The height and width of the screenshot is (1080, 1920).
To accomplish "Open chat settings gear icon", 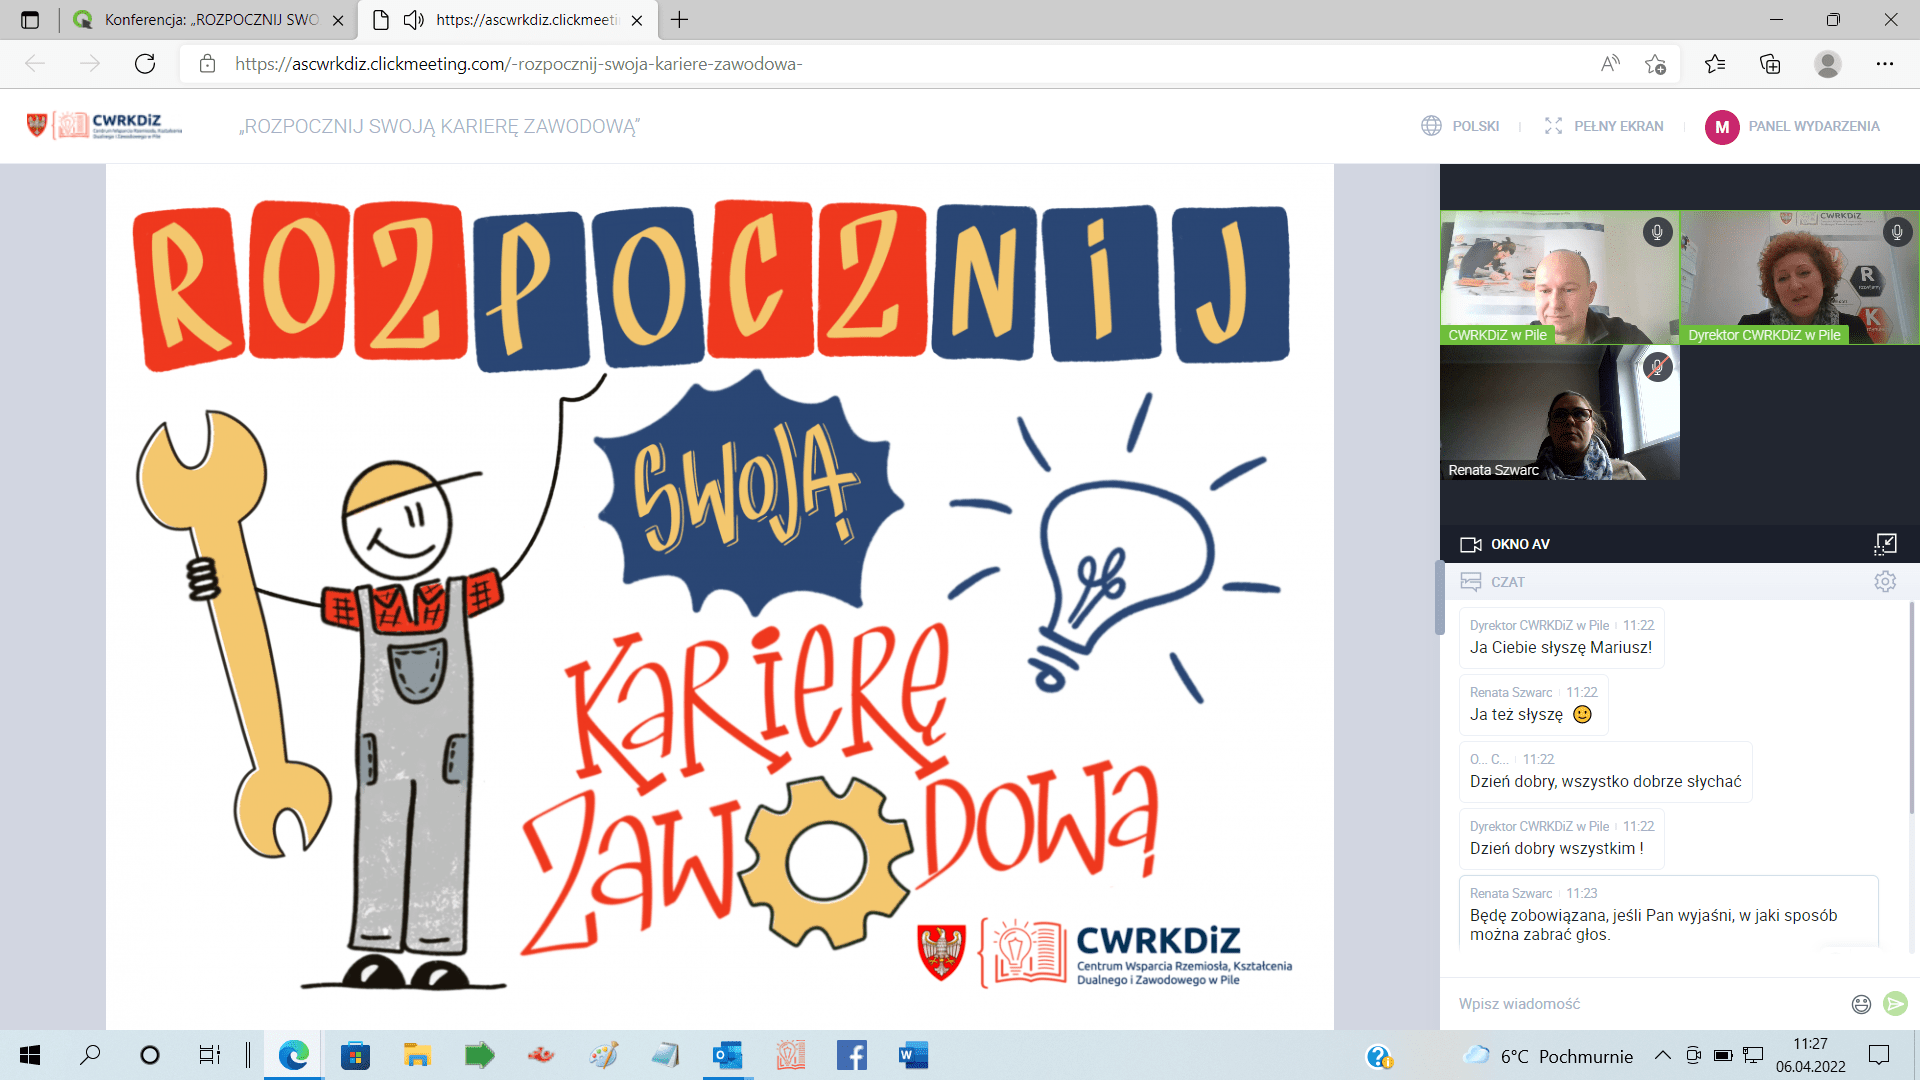I will 1885,582.
